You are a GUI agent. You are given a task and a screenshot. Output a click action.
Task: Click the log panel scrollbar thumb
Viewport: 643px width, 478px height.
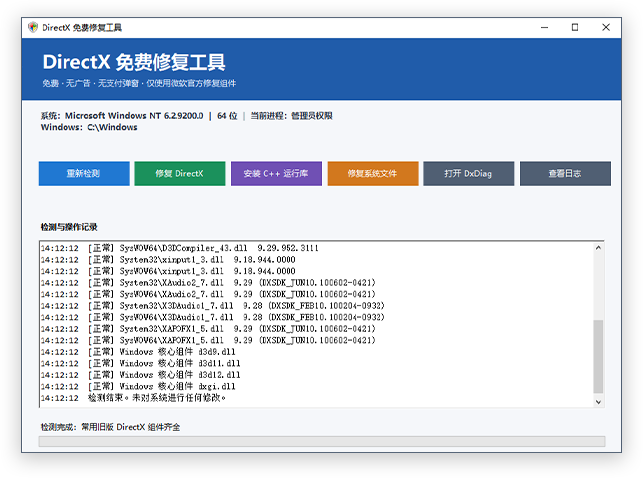coord(598,357)
